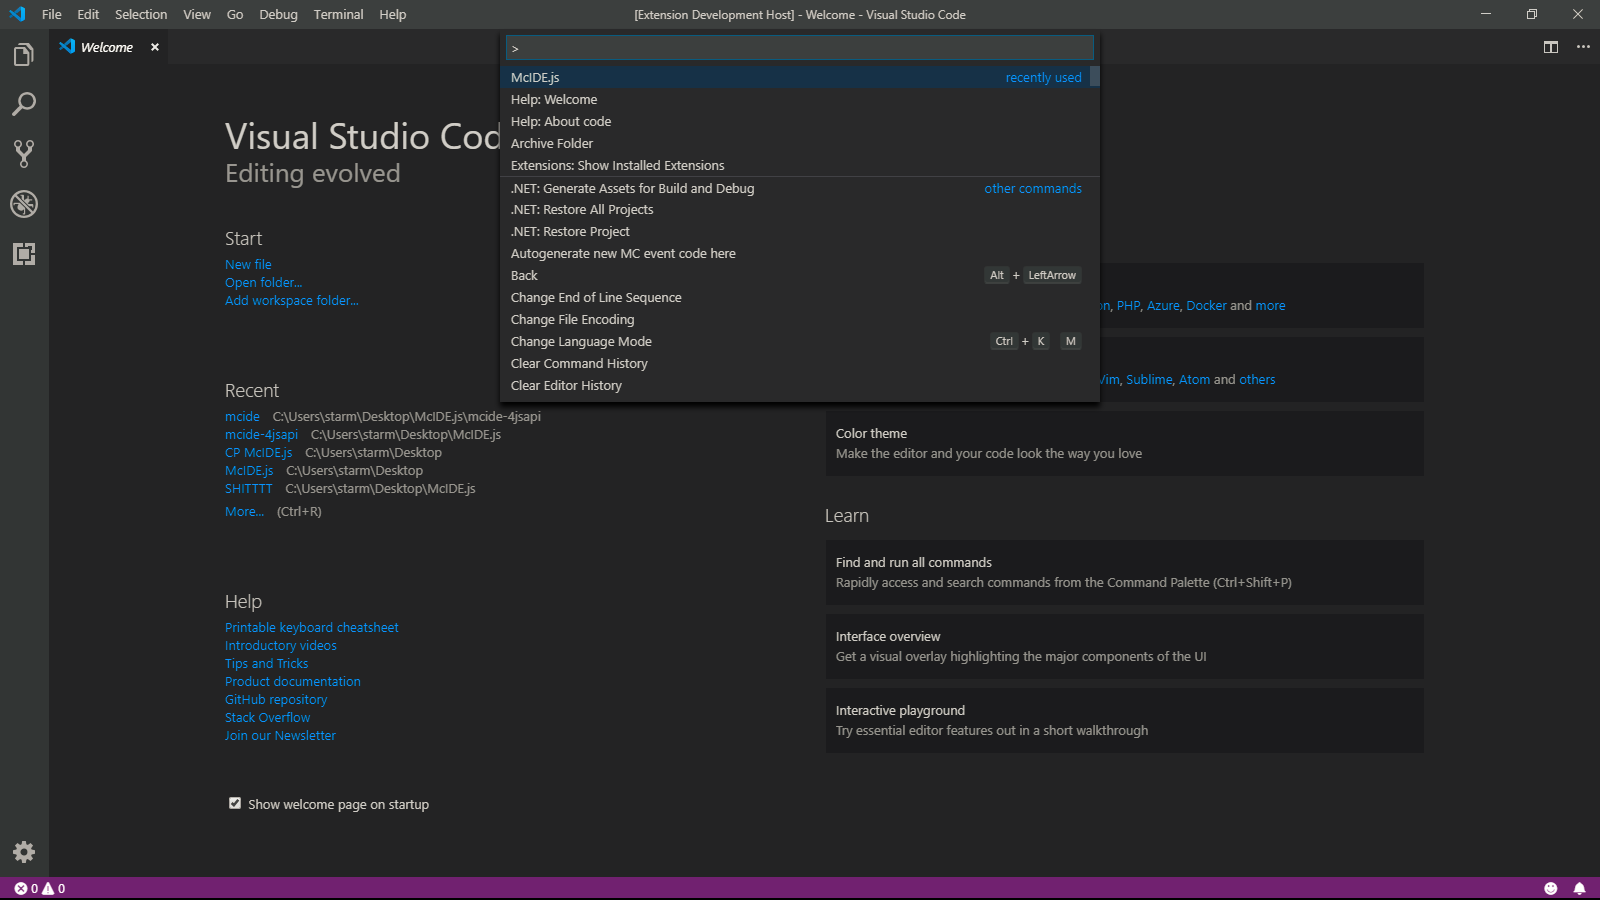This screenshot has width=1600, height=900.
Task: Run Change Language Mode command
Action: click(x=796, y=341)
